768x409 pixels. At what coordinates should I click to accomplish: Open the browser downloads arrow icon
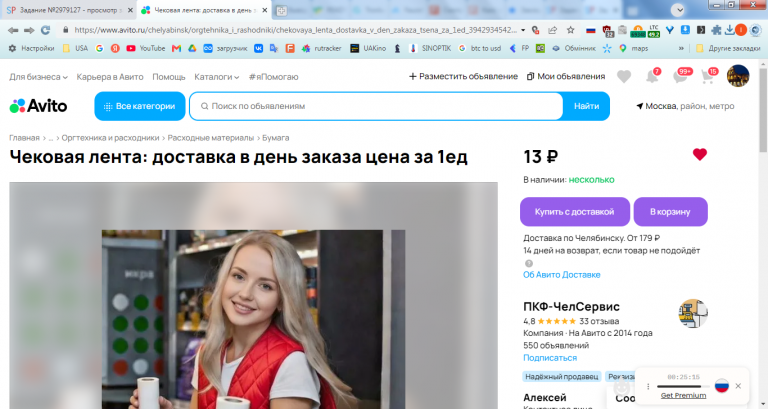pos(729,30)
